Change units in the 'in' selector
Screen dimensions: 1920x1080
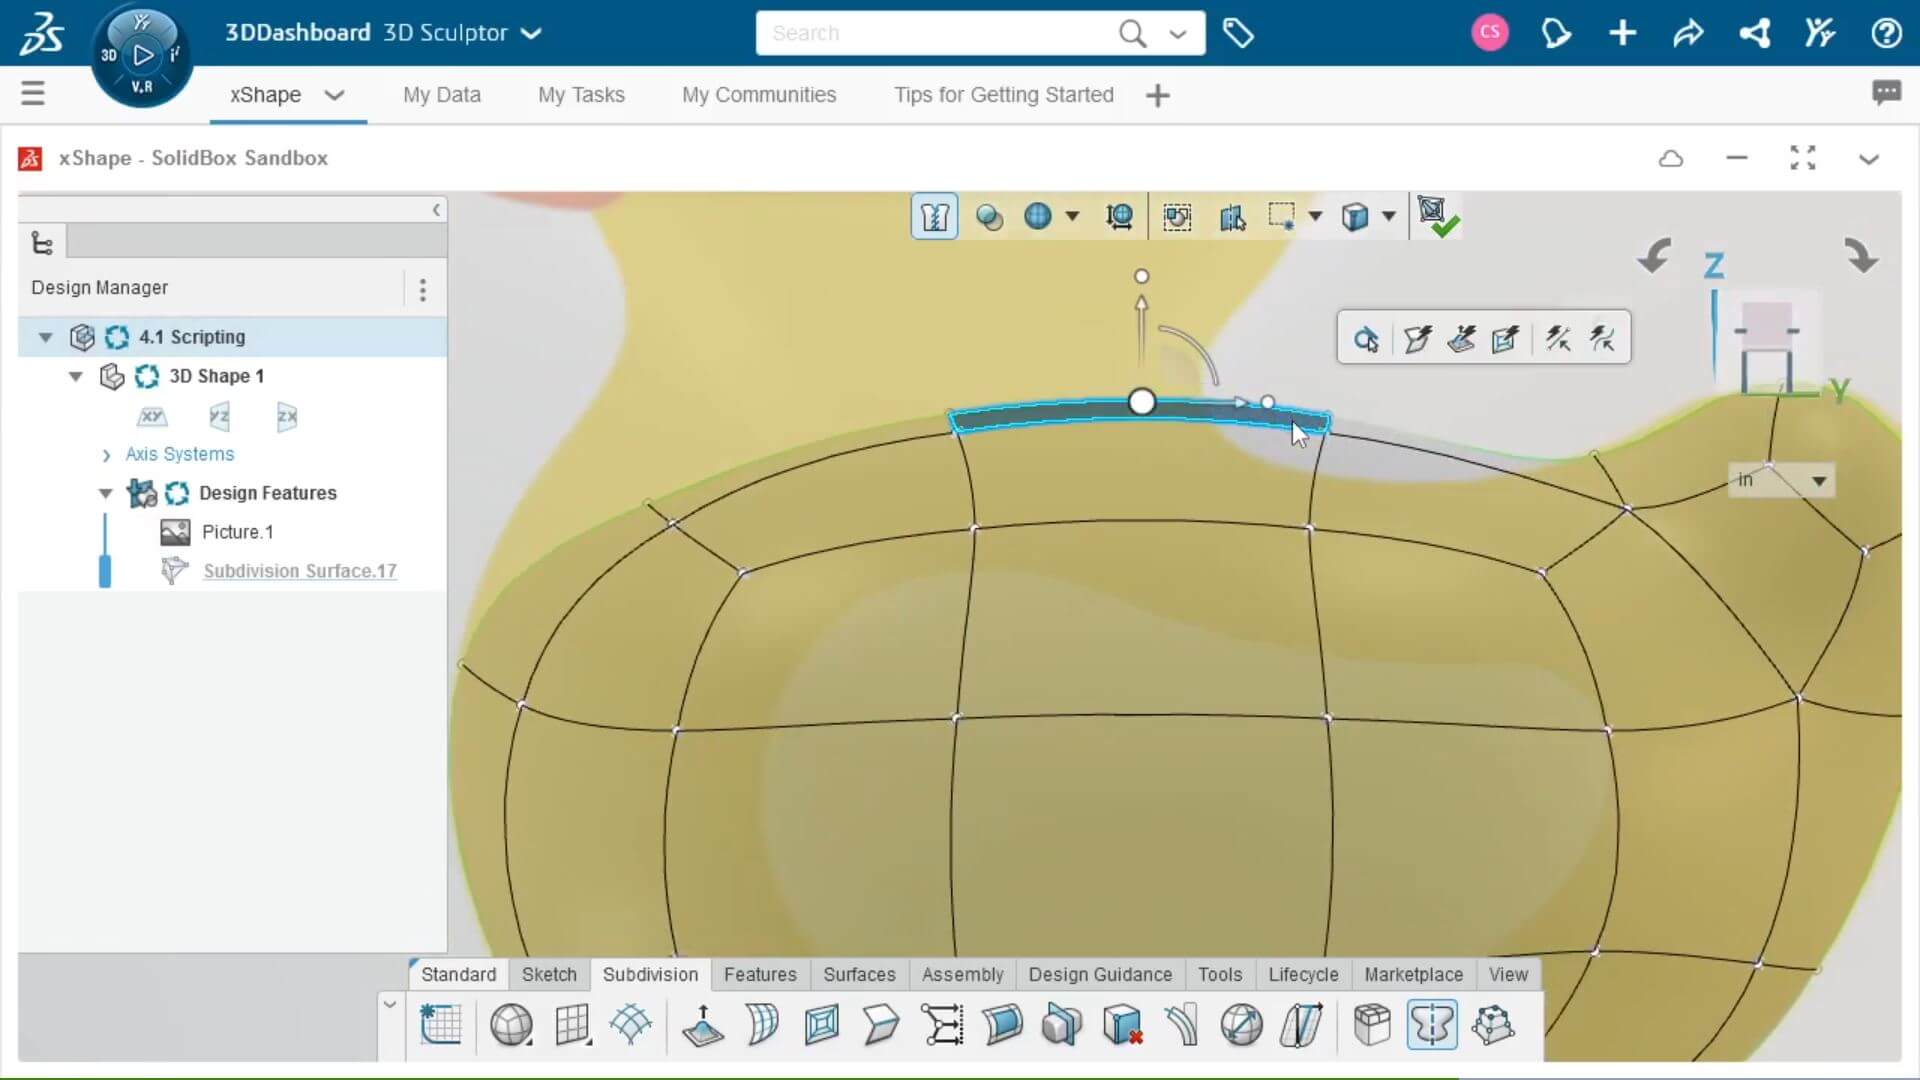coord(1781,480)
